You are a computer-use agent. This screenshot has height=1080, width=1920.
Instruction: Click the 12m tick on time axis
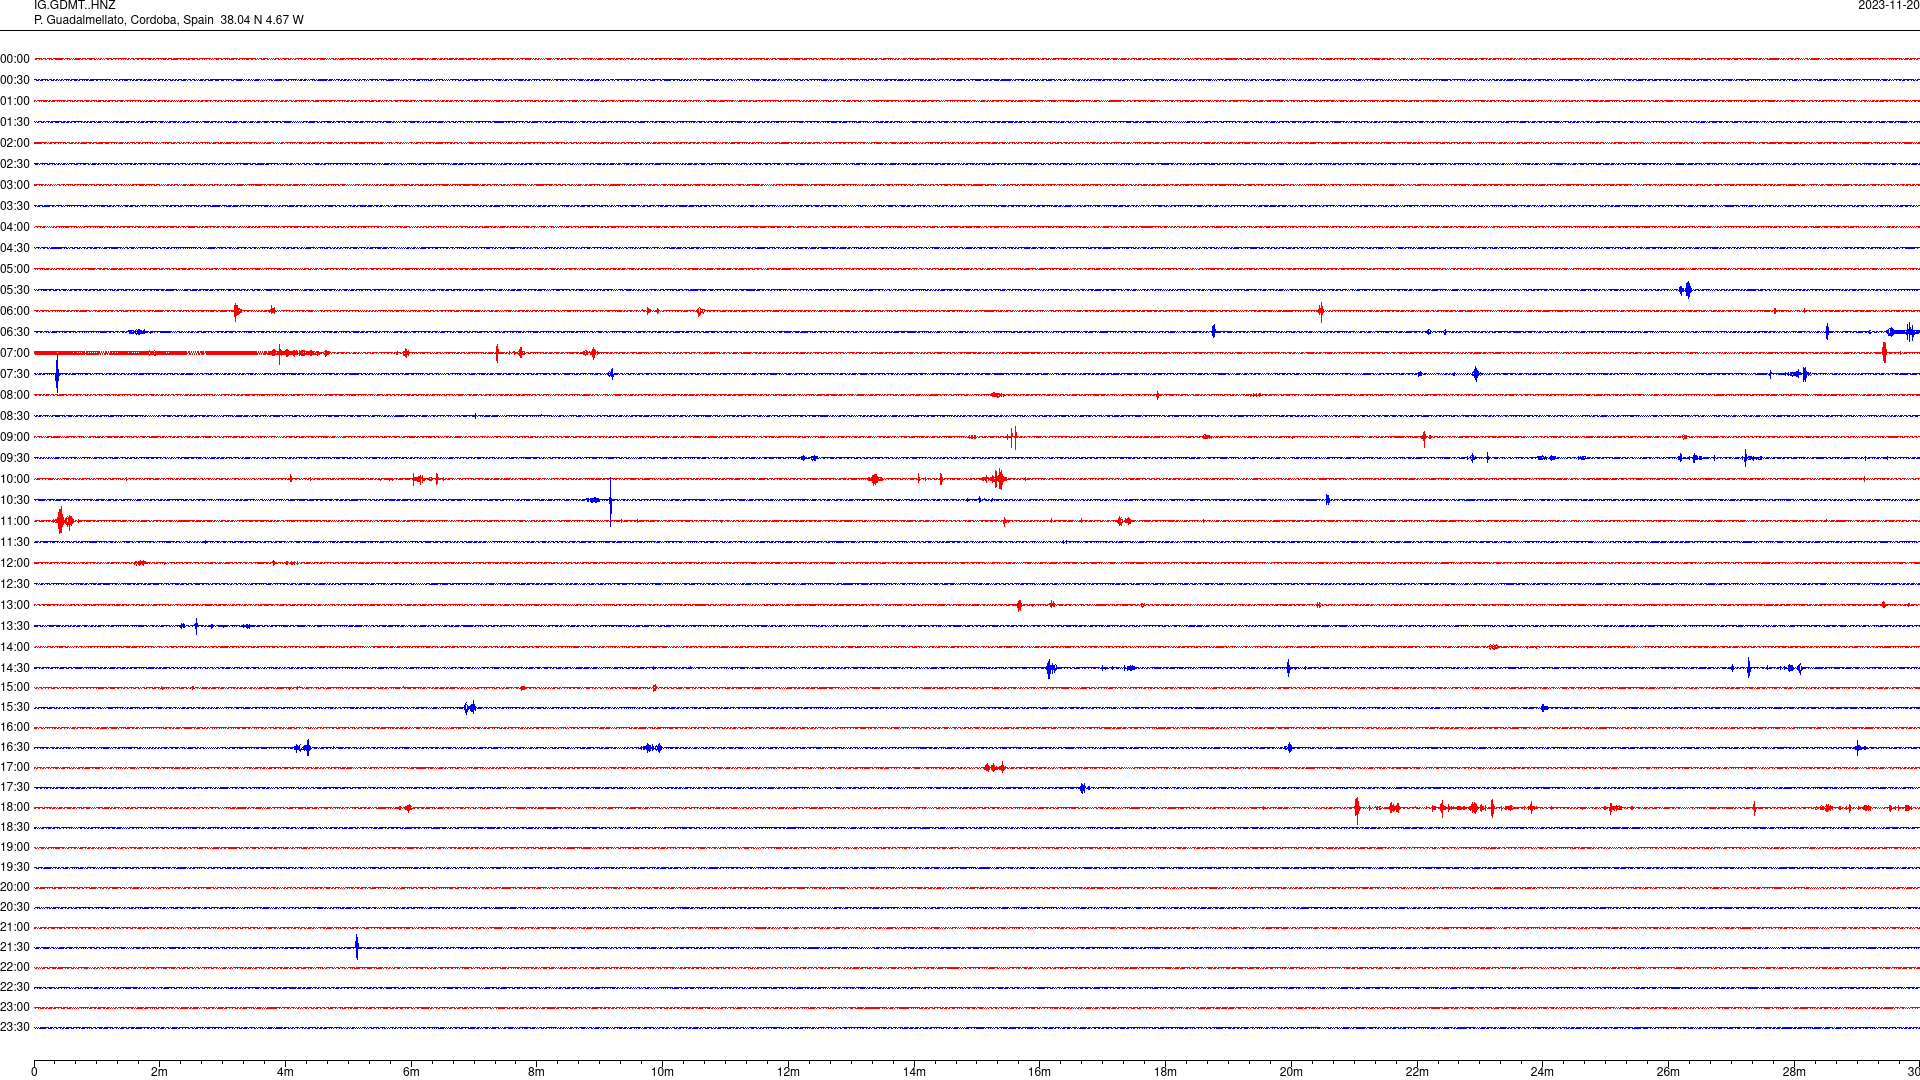coord(788,1072)
